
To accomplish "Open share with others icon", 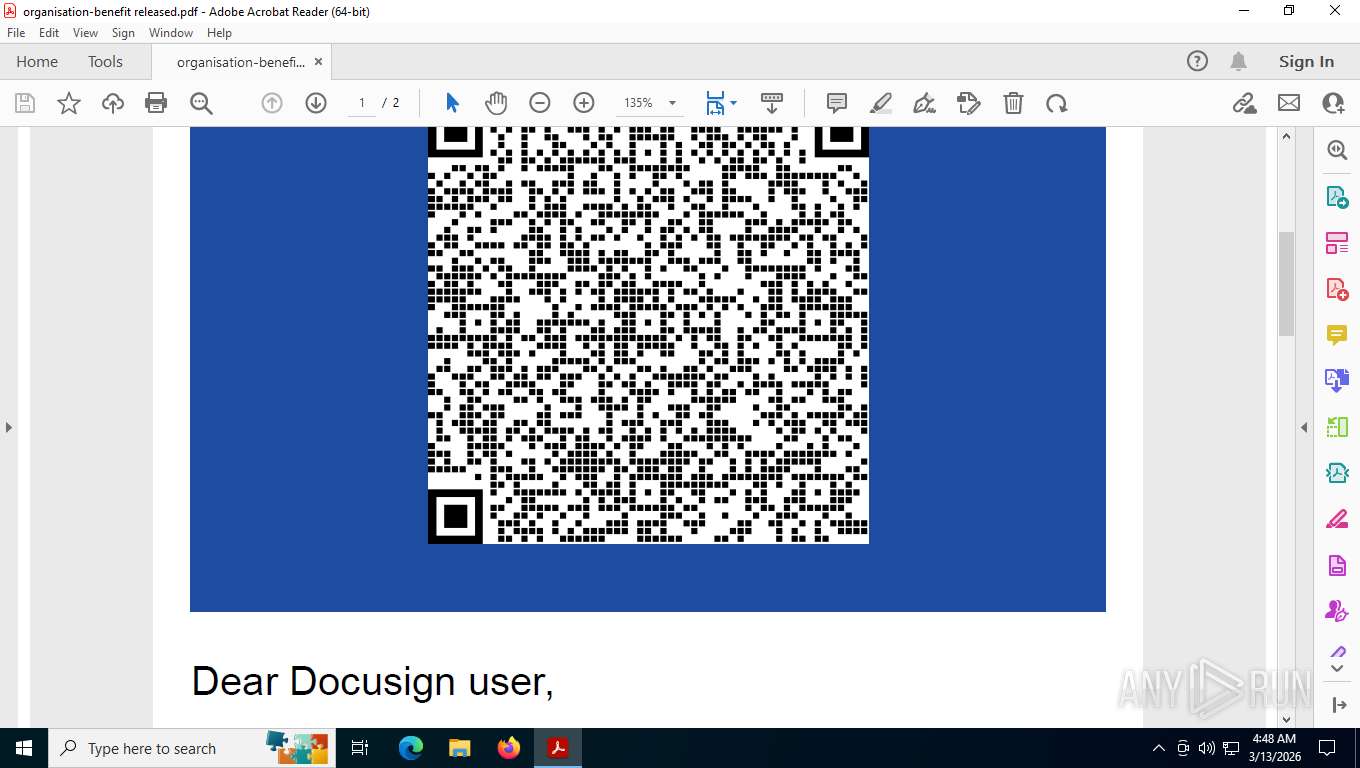I will point(1333,103).
